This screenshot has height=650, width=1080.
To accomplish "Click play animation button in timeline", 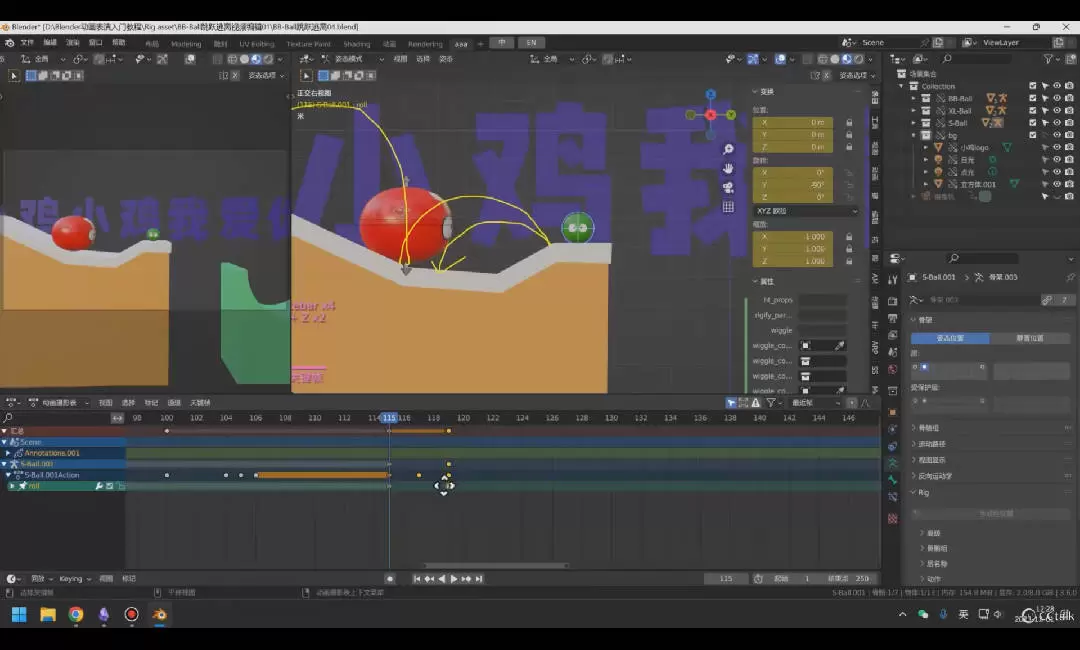I will (454, 579).
